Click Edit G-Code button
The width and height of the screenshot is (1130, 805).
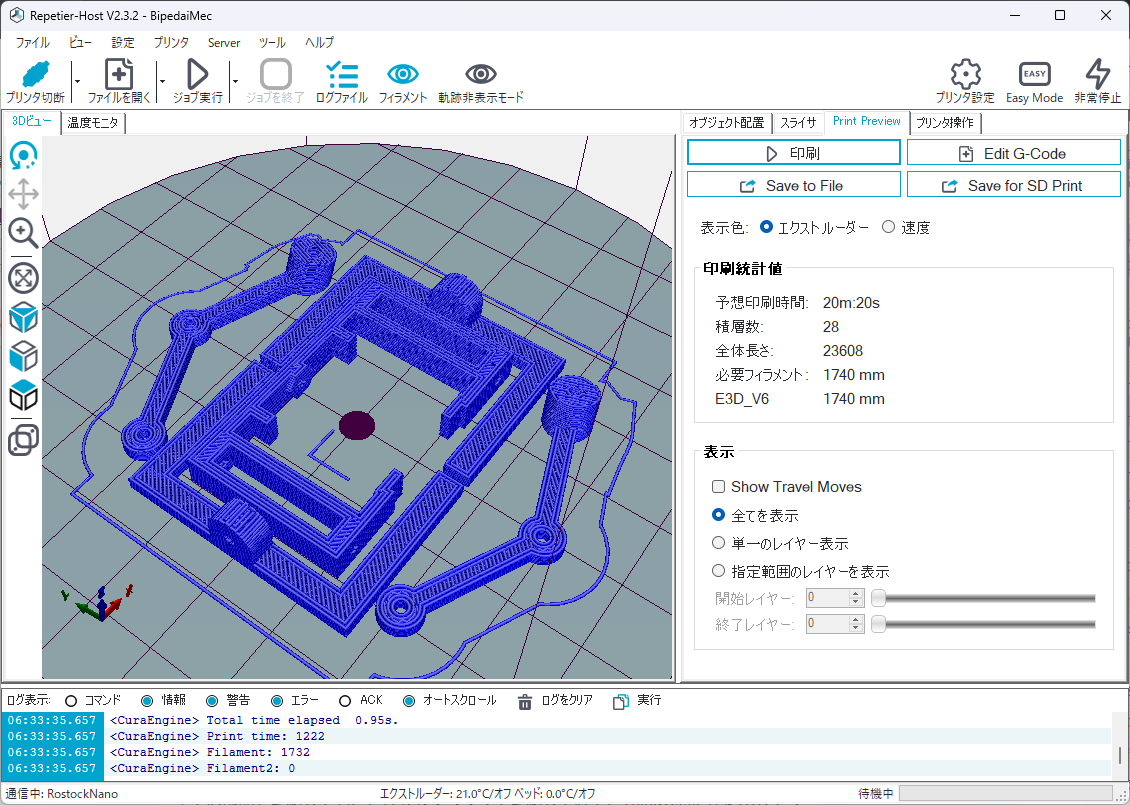1013,153
